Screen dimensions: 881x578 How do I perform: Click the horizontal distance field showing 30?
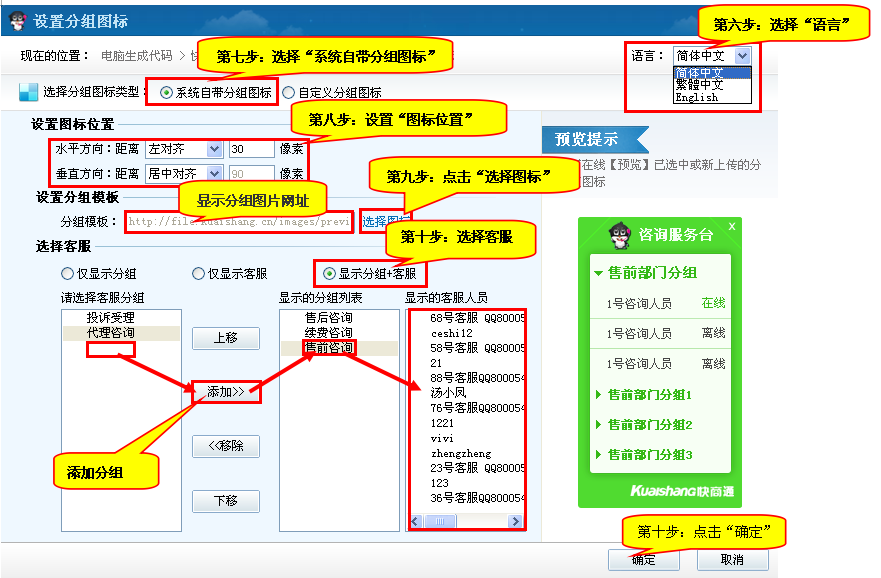point(250,149)
